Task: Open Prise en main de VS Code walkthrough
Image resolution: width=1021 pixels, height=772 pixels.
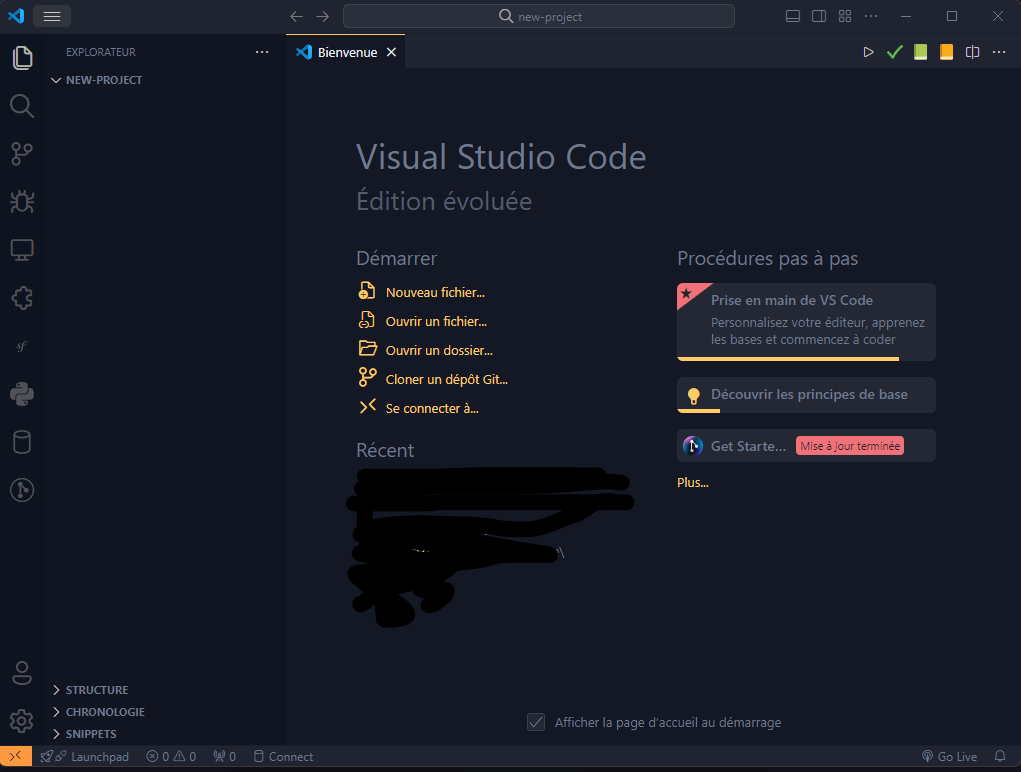Action: click(806, 322)
